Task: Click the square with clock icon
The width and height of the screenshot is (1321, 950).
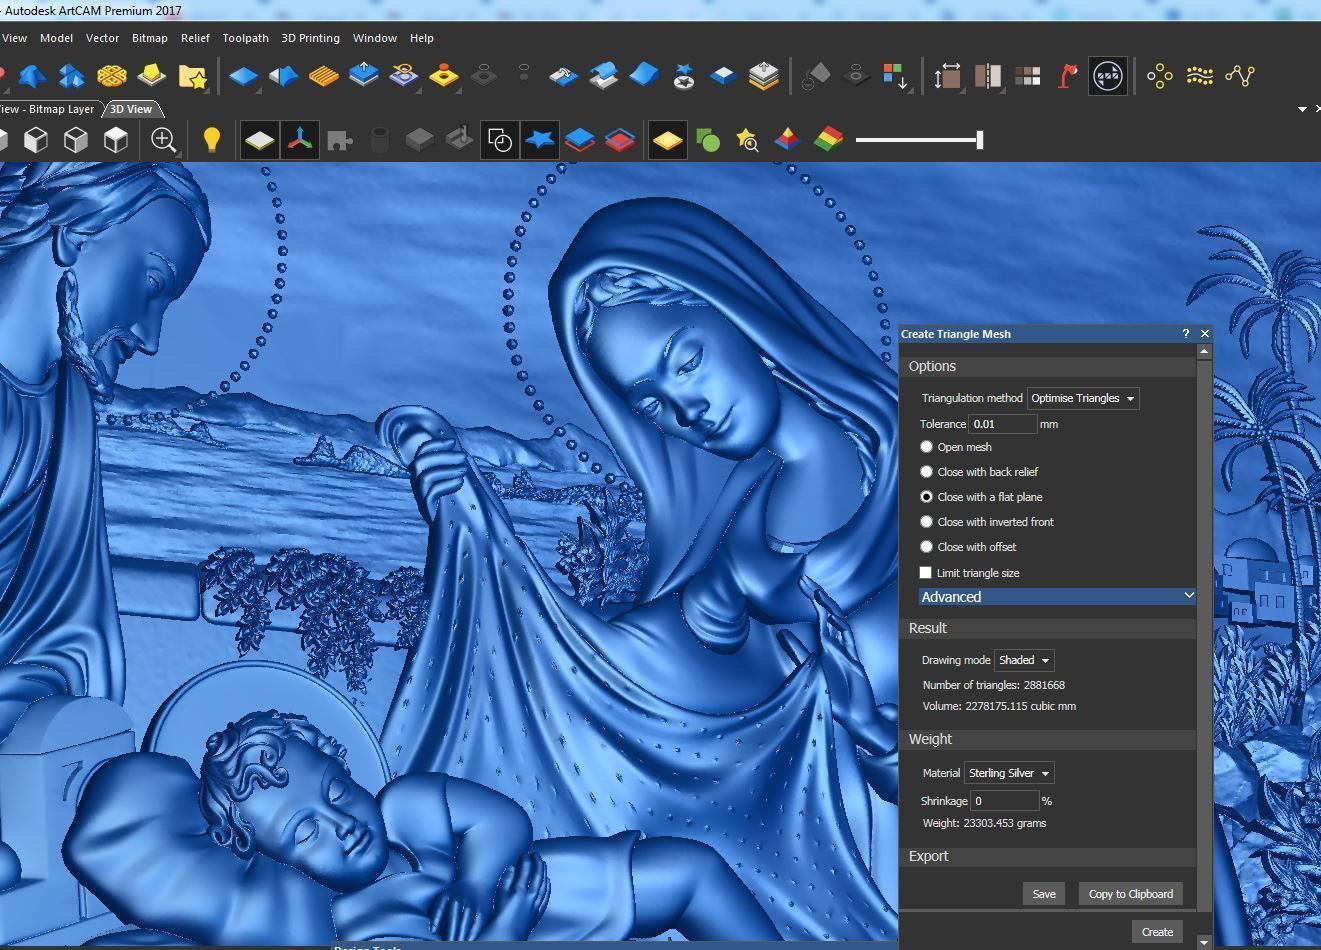Action: [499, 140]
